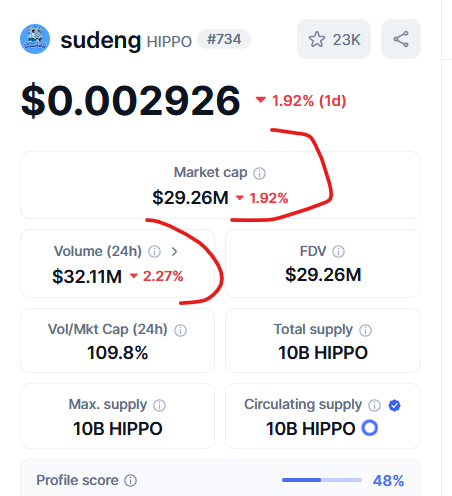This screenshot has width=452, height=496.
Task: Click the 48% profile score value
Action: pos(388,481)
